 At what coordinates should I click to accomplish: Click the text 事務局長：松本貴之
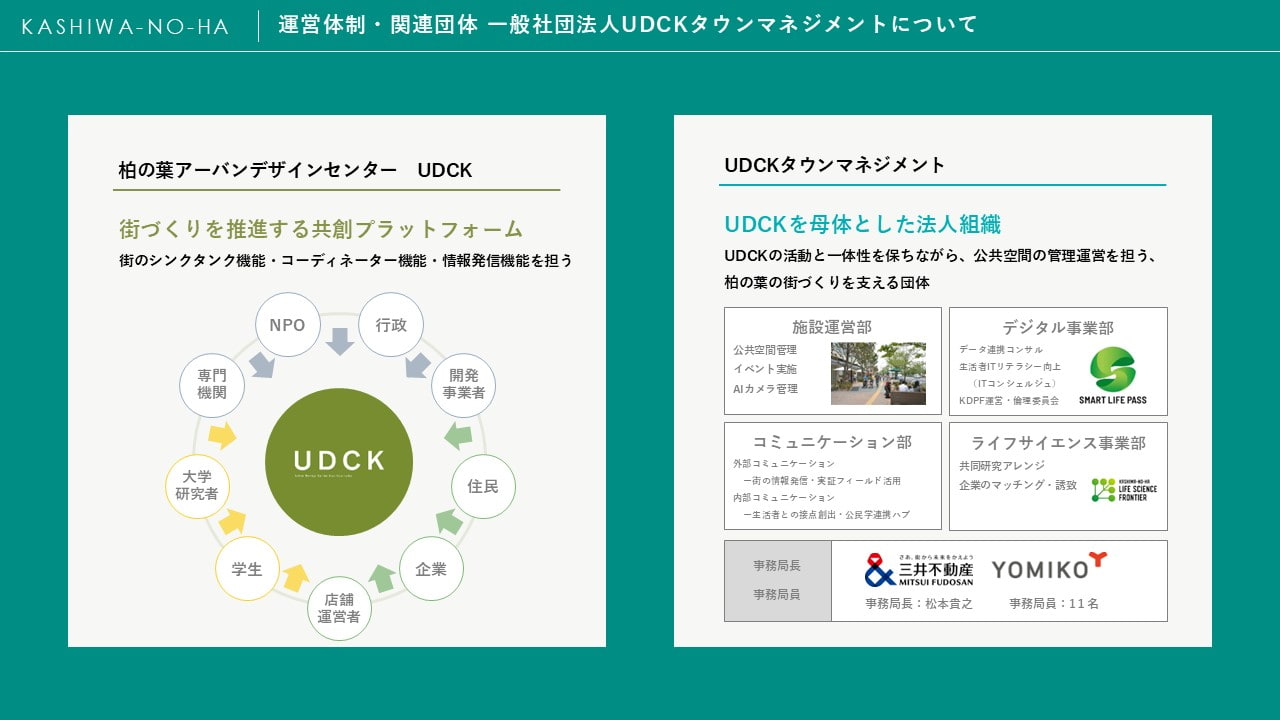click(x=919, y=604)
